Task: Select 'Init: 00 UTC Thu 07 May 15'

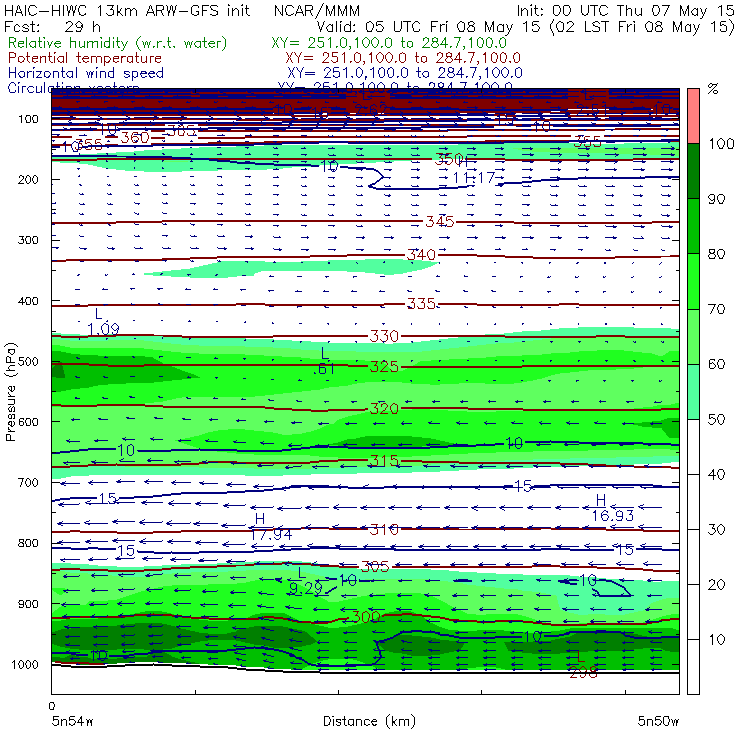Action: pos(625,11)
